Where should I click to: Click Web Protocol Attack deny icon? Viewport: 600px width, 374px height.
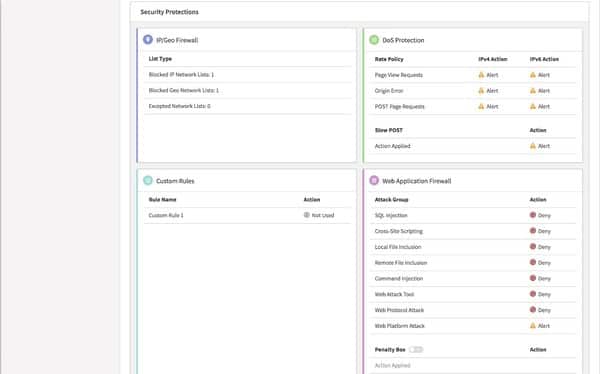tap(533, 309)
